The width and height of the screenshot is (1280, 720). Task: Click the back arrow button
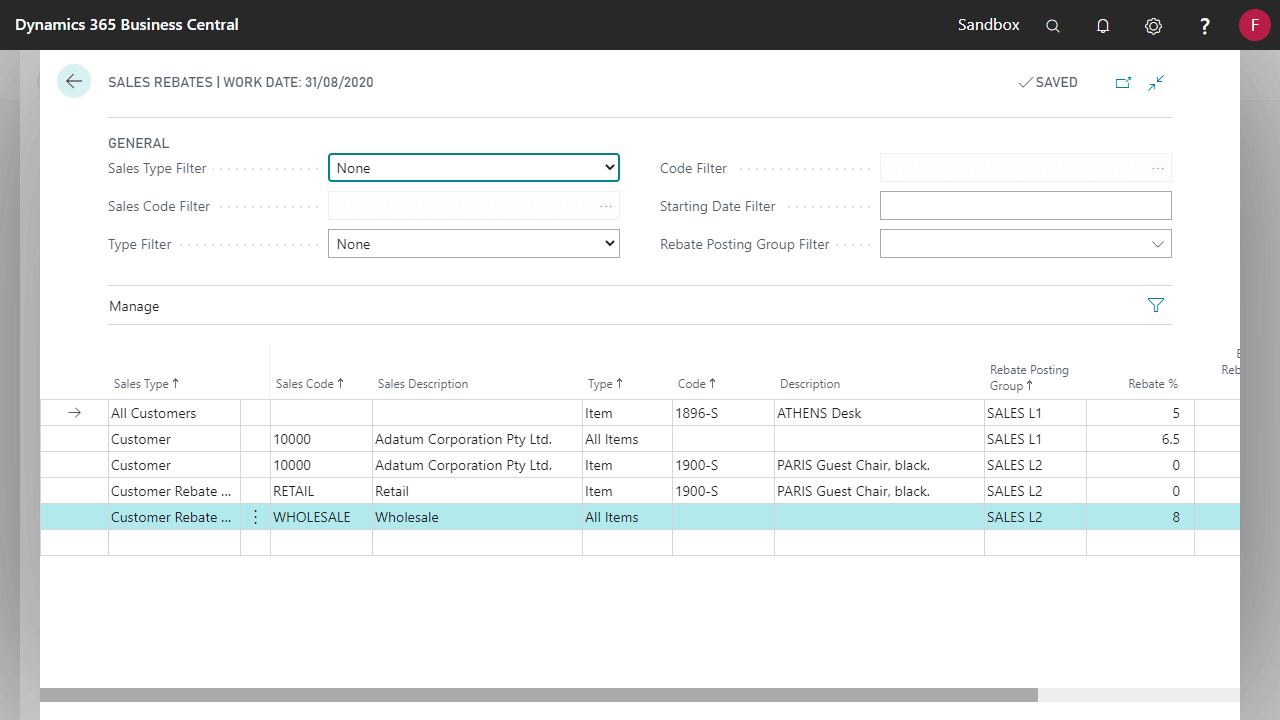(x=74, y=81)
